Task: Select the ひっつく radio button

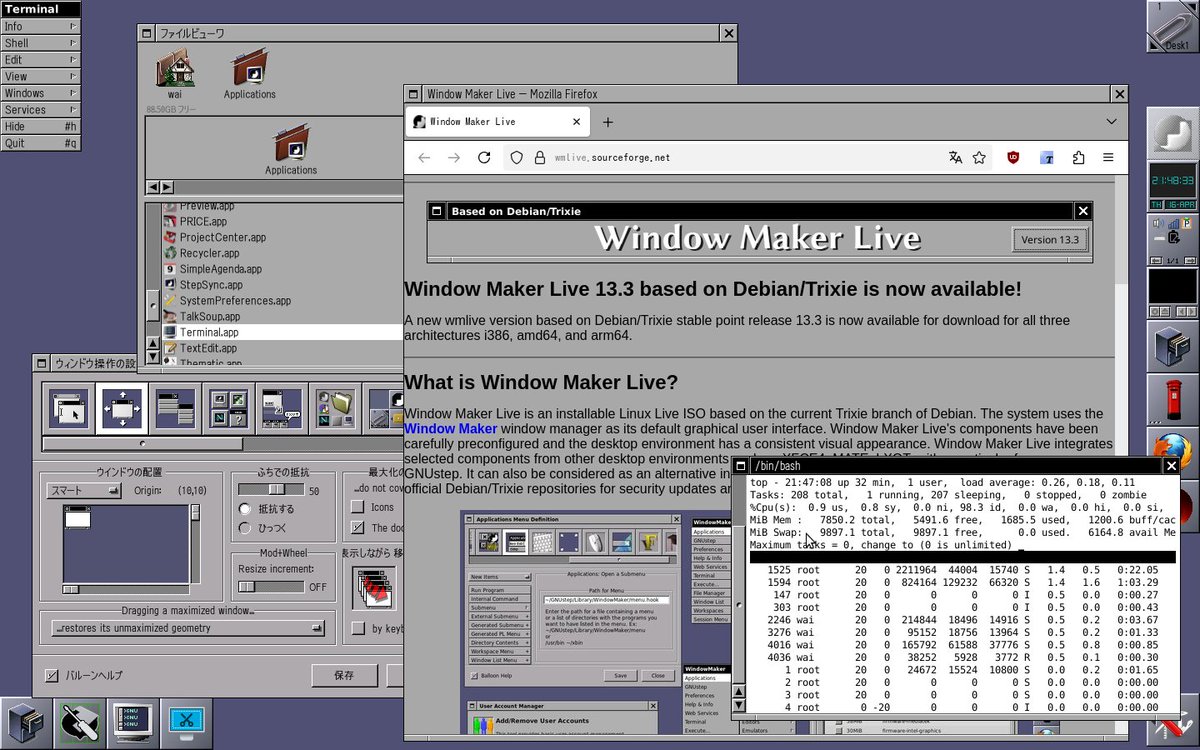Action: (245, 528)
